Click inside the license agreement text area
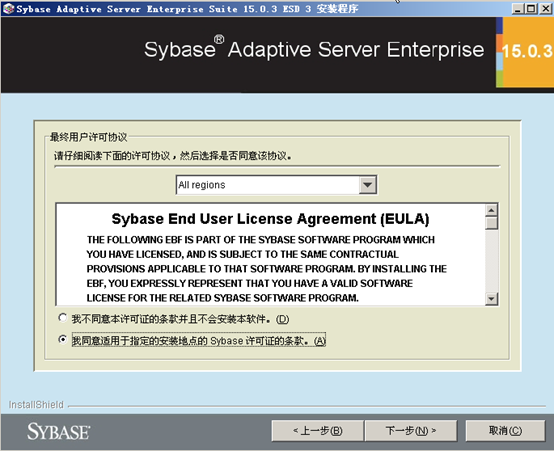 pos(271,254)
